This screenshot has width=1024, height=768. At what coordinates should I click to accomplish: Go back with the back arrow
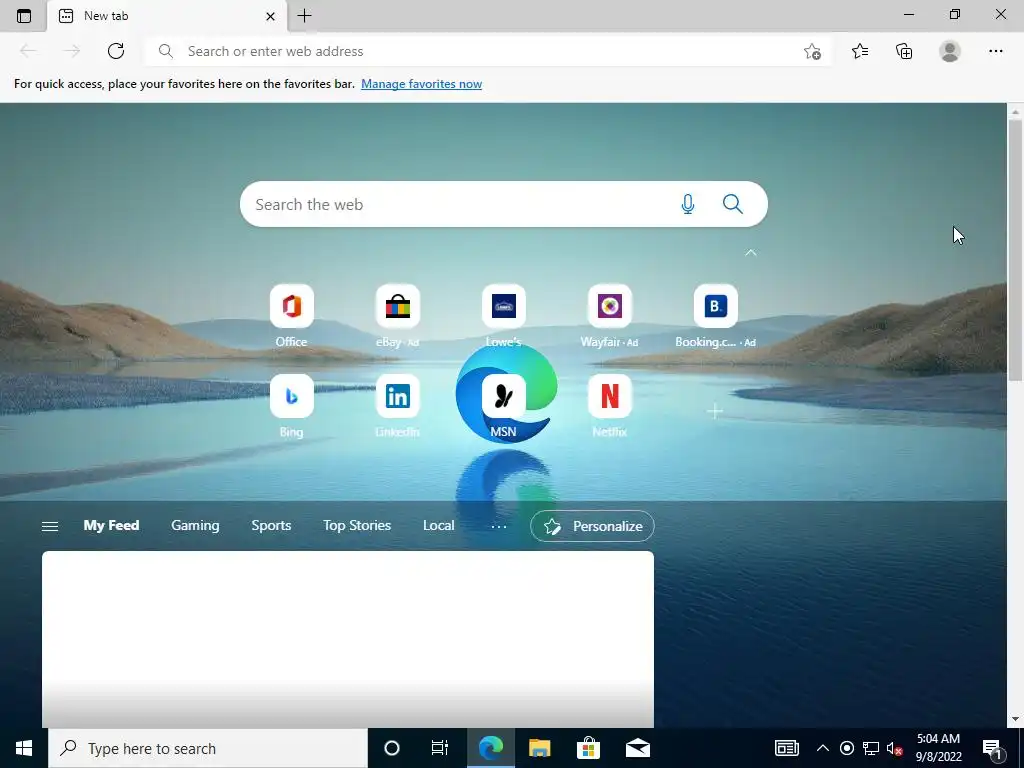click(x=28, y=51)
